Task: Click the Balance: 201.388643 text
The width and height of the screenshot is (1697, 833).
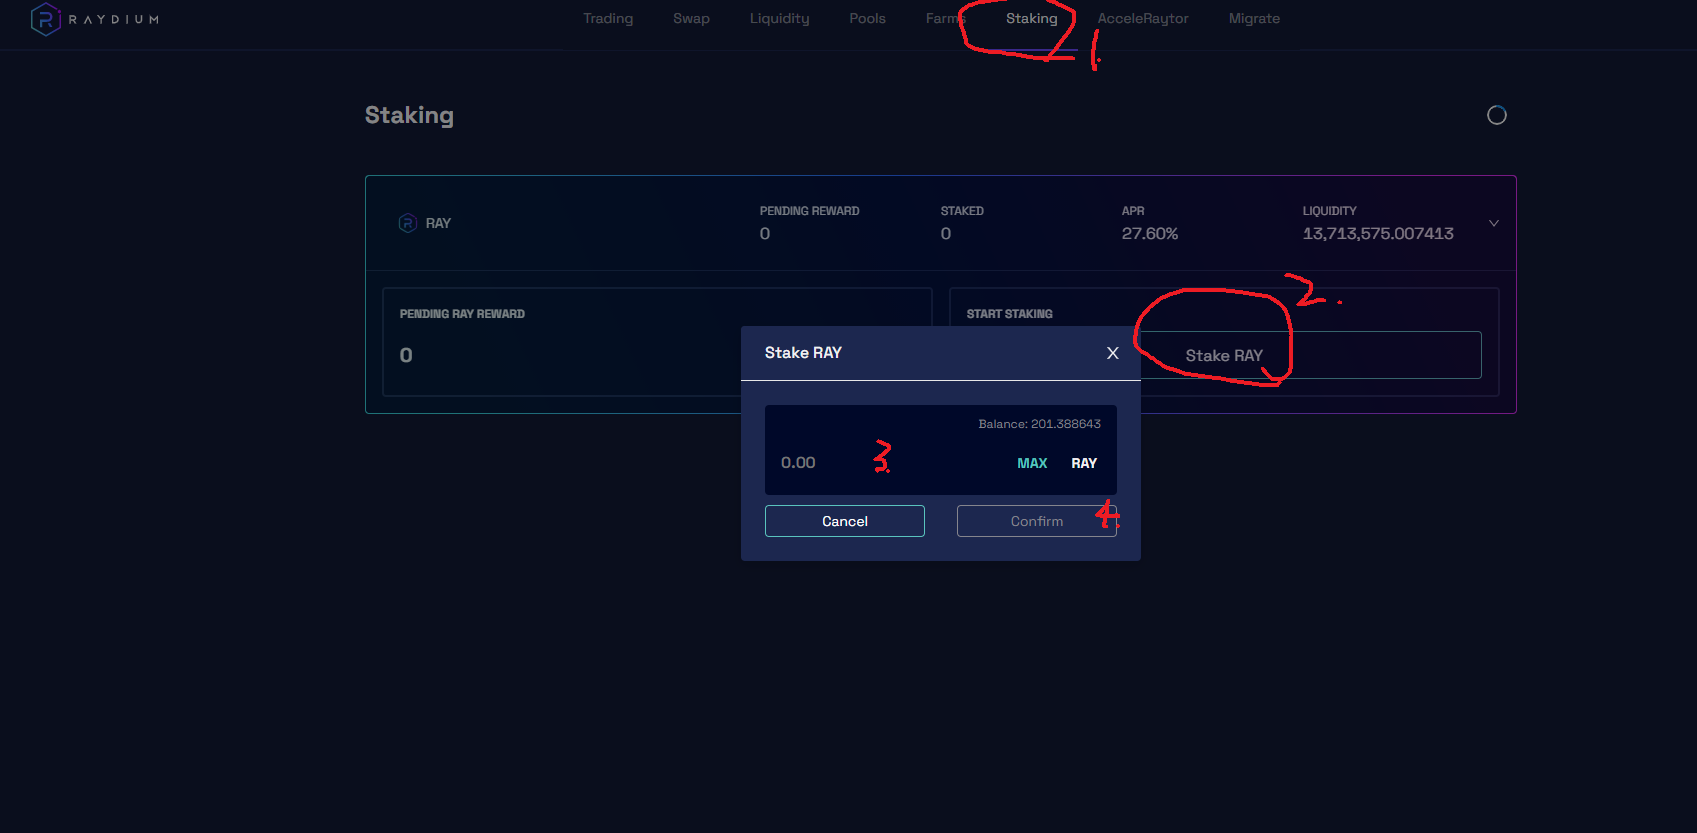Action: [x=1039, y=424]
